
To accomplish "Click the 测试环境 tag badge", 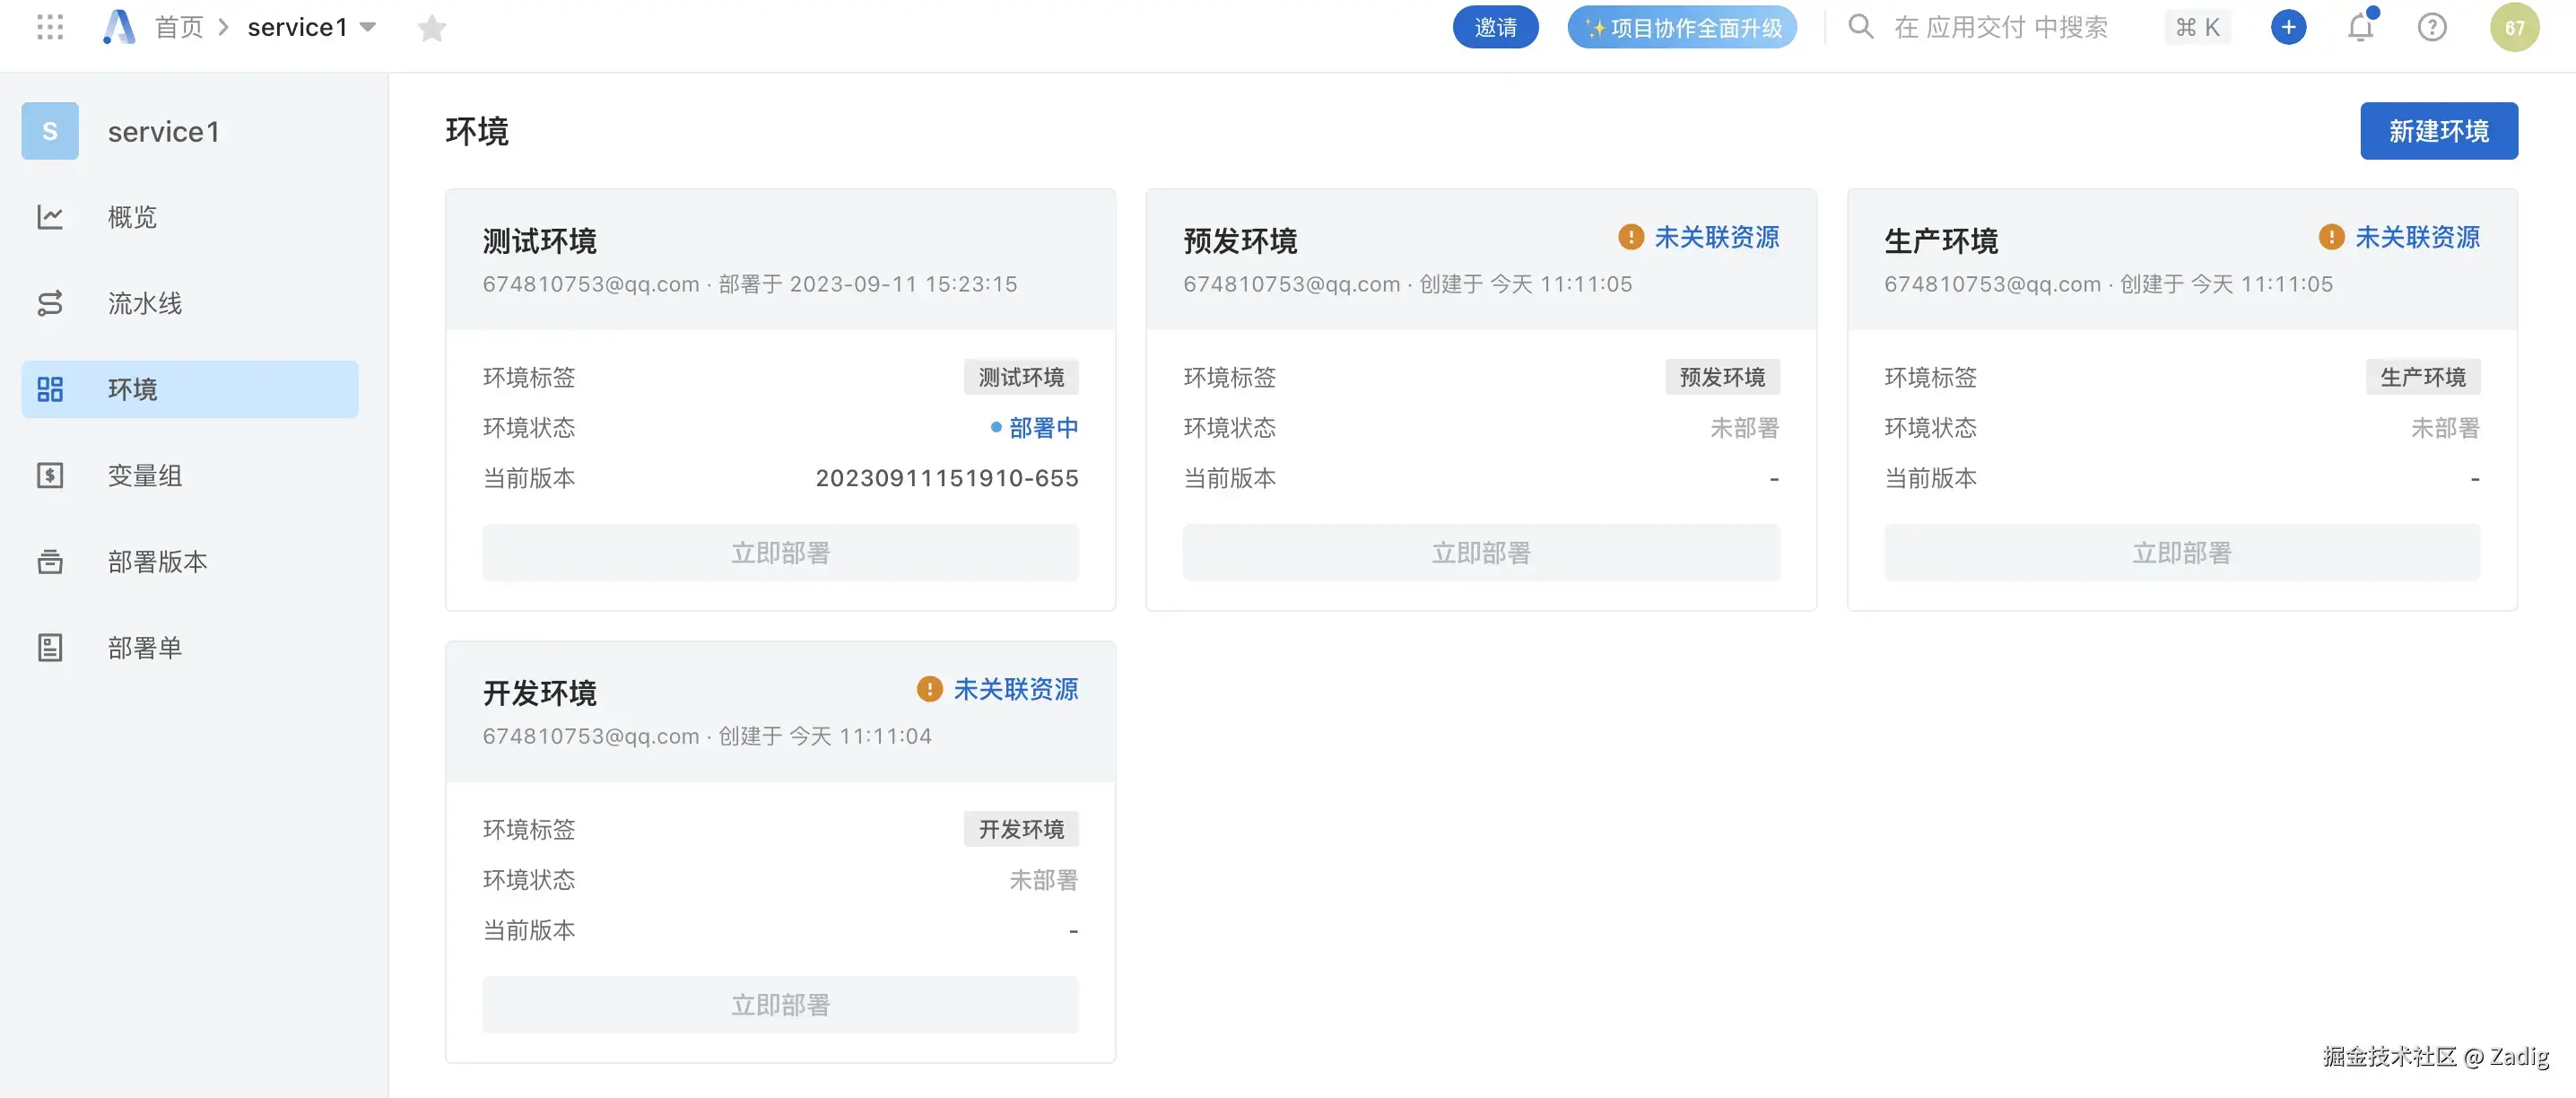I will pyautogui.click(x=1021, y=377).
